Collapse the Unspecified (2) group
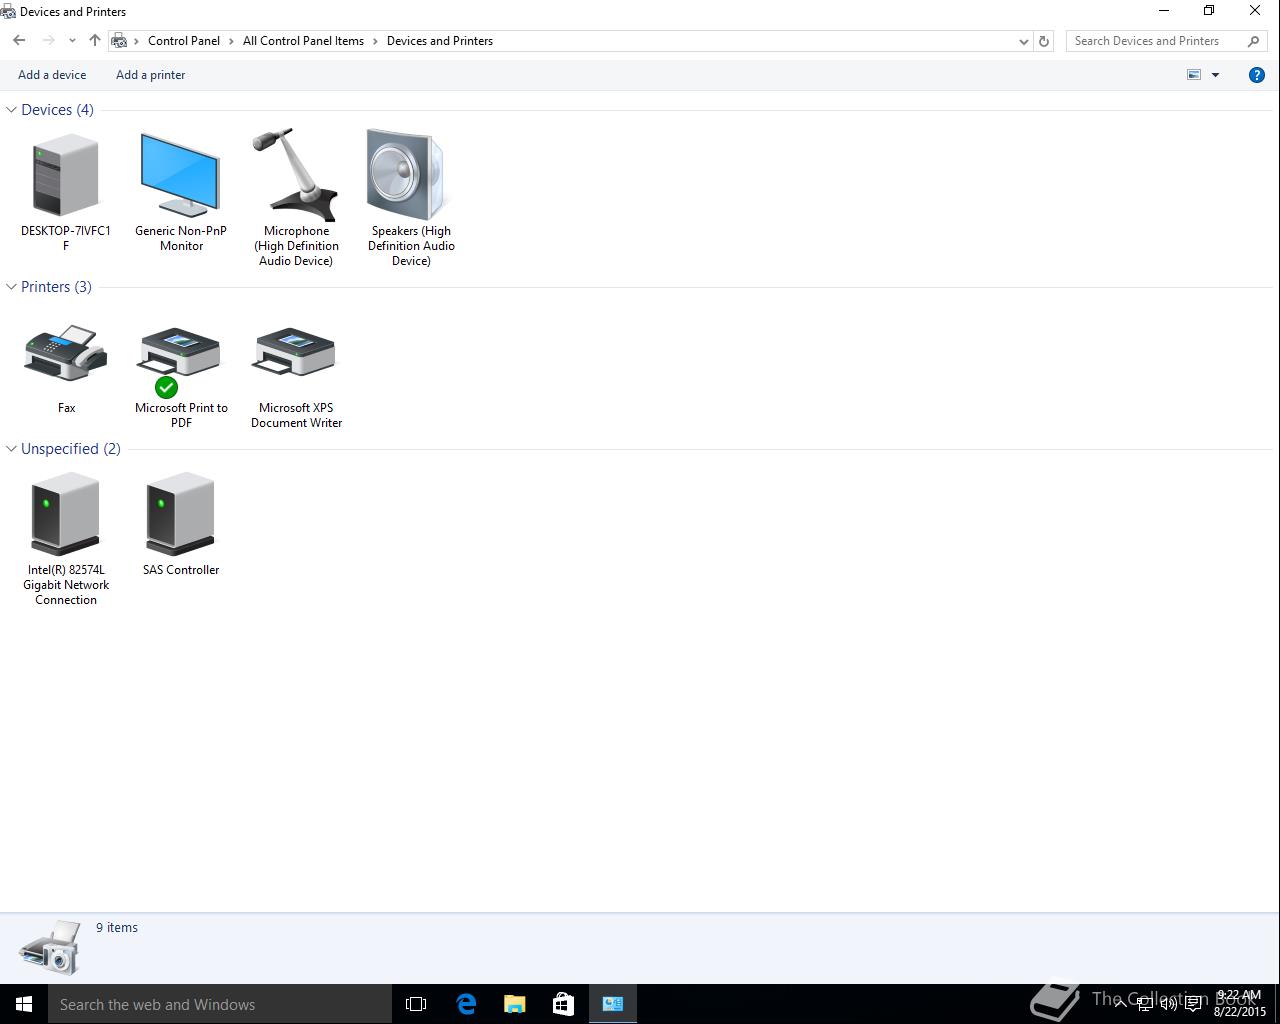The image size is (1280, 1024). (x=11, y=449)
